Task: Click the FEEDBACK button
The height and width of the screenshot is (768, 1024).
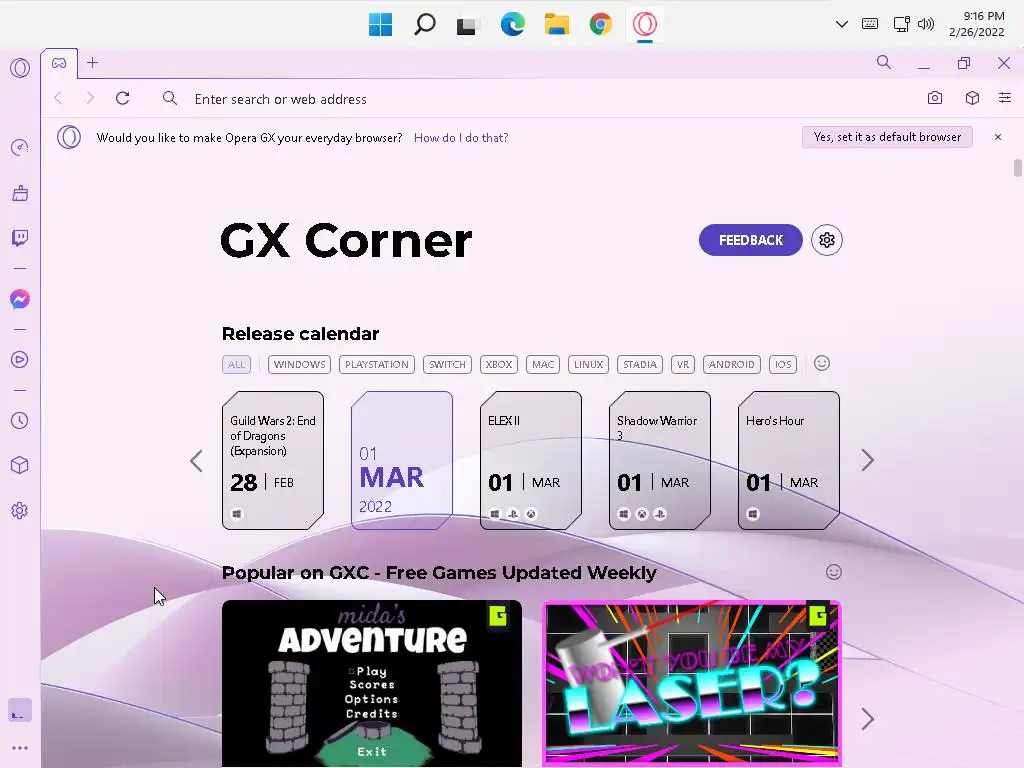Action: pyautogui.click(x=750, y=240)
